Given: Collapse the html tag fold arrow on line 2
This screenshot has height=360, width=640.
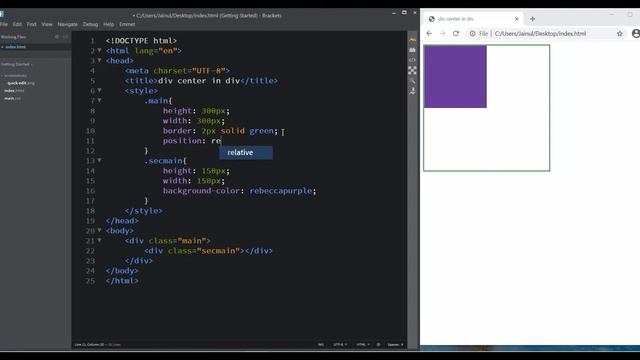Looking at the screenshot, I should 99,50.
